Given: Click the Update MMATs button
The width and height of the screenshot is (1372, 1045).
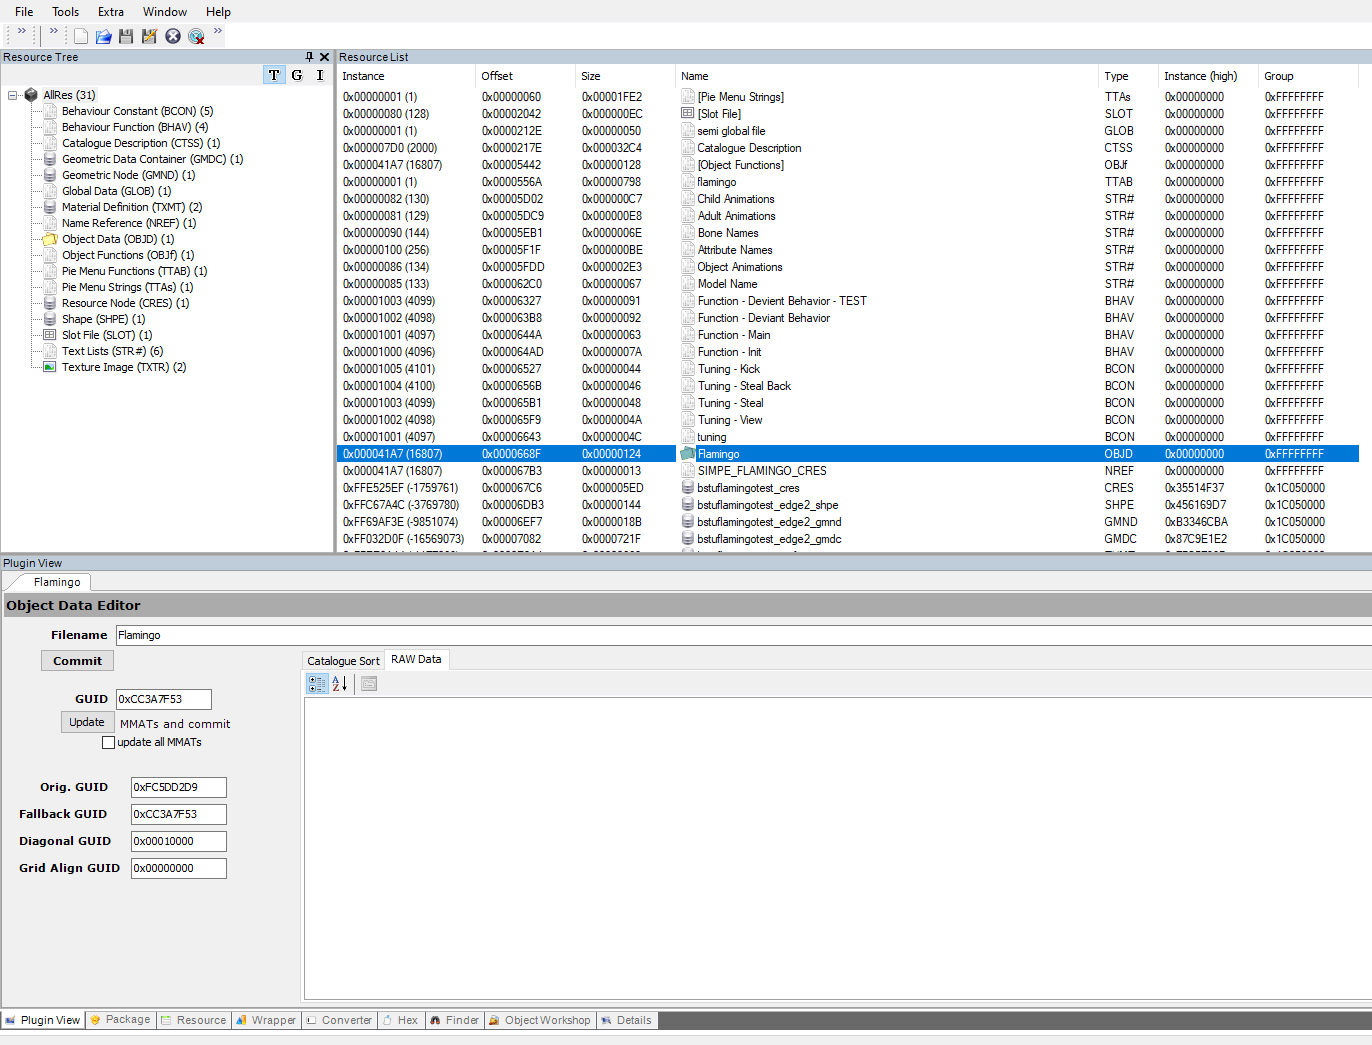Looking at the screenshot, I should (x=87, y=723).
